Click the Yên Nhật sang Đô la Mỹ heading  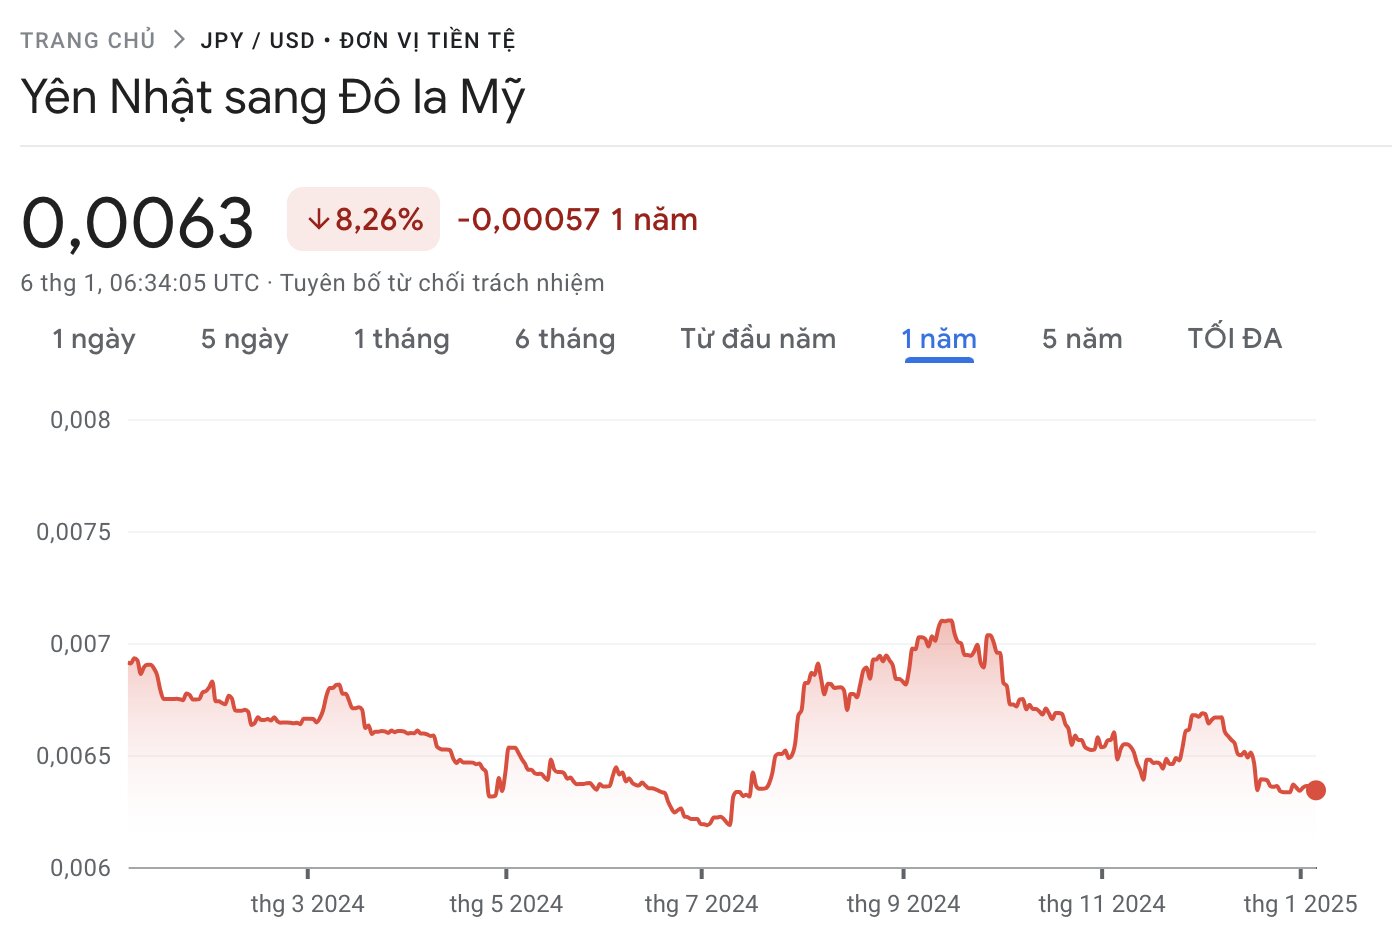pyautogui.click(x=272, y=98)
